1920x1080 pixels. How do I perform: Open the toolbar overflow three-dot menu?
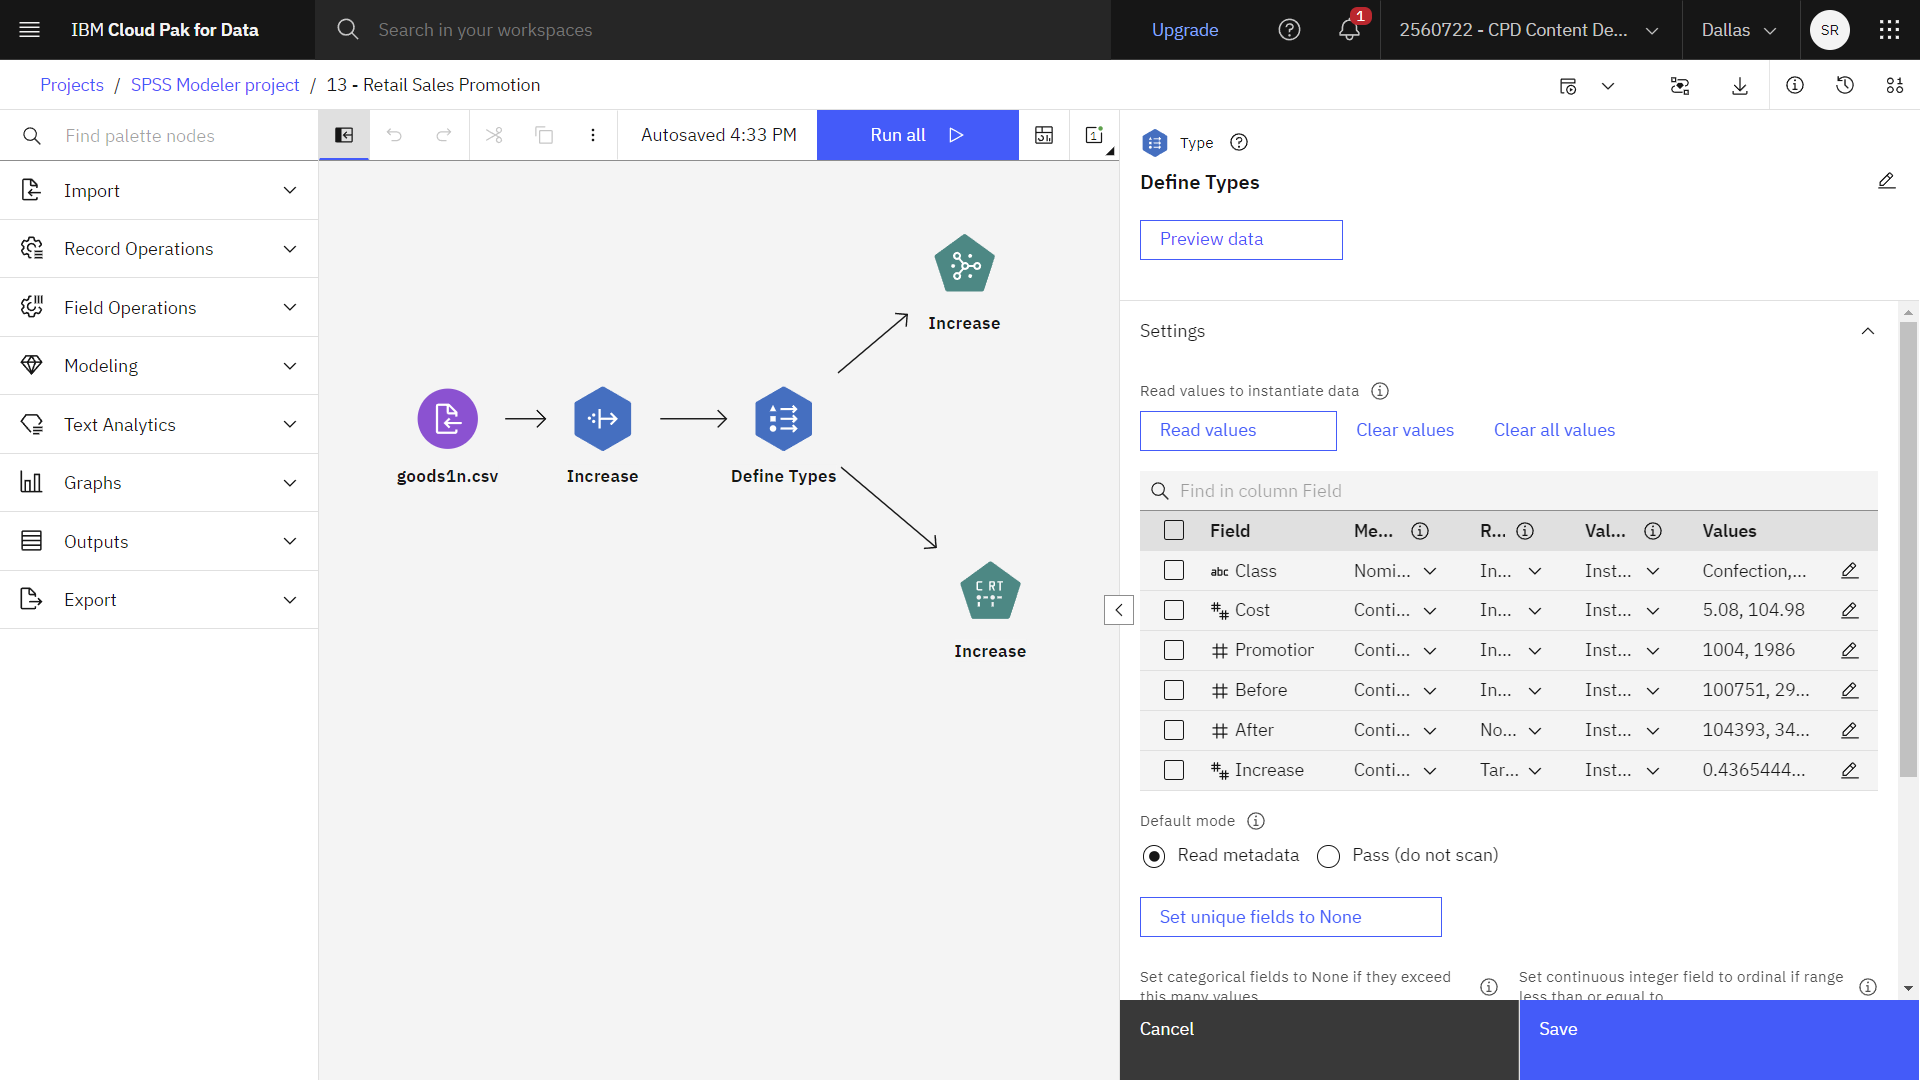593,135
